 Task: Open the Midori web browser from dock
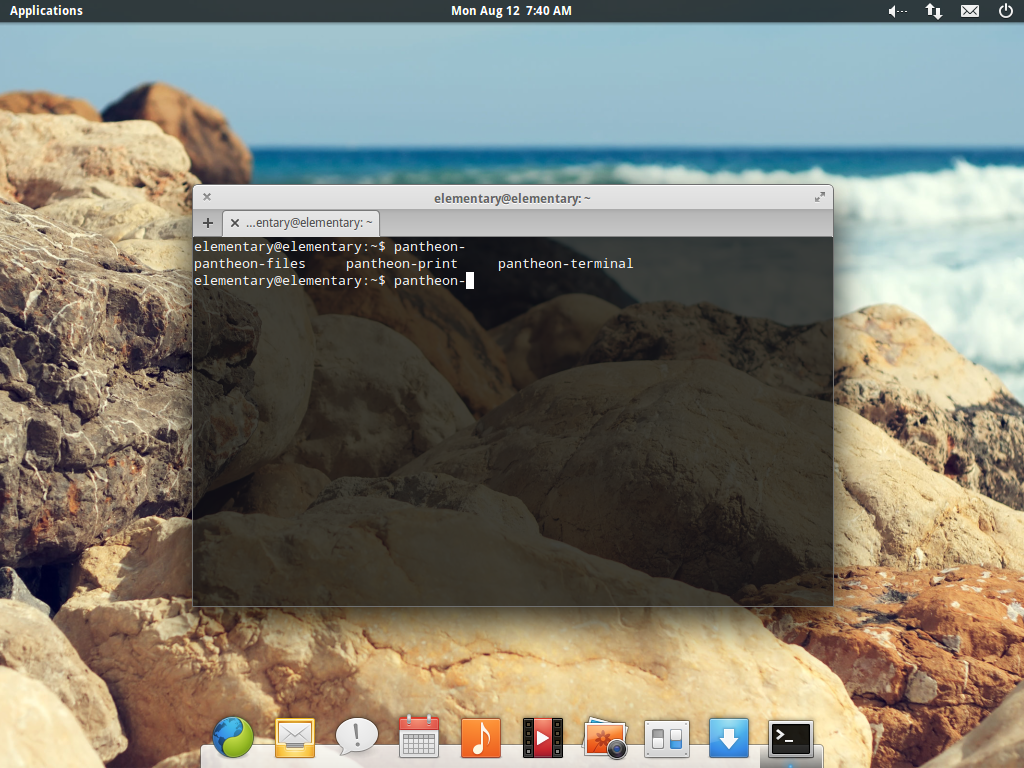tap(232, 737)
